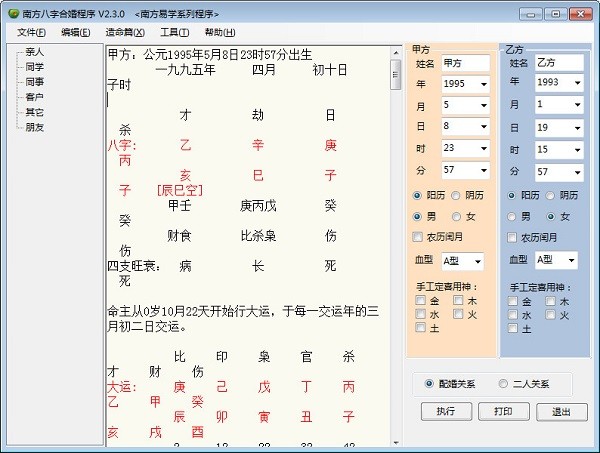Select 同学 in the category tree

tap(34, 67)
